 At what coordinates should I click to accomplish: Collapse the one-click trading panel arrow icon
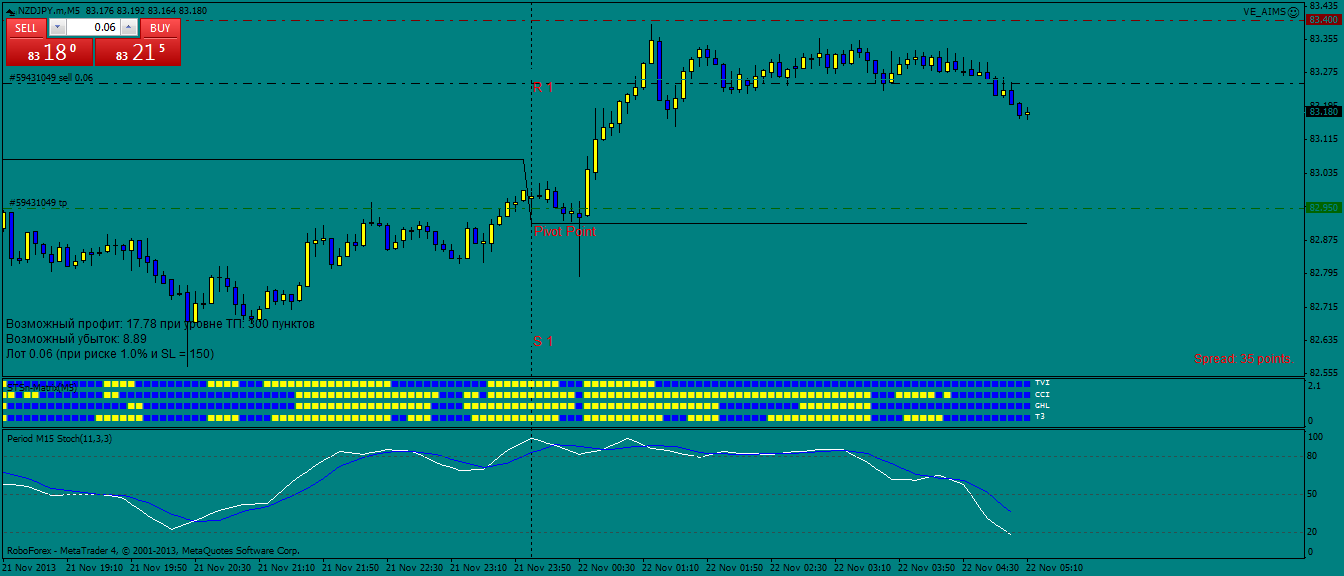pos(10,10)
